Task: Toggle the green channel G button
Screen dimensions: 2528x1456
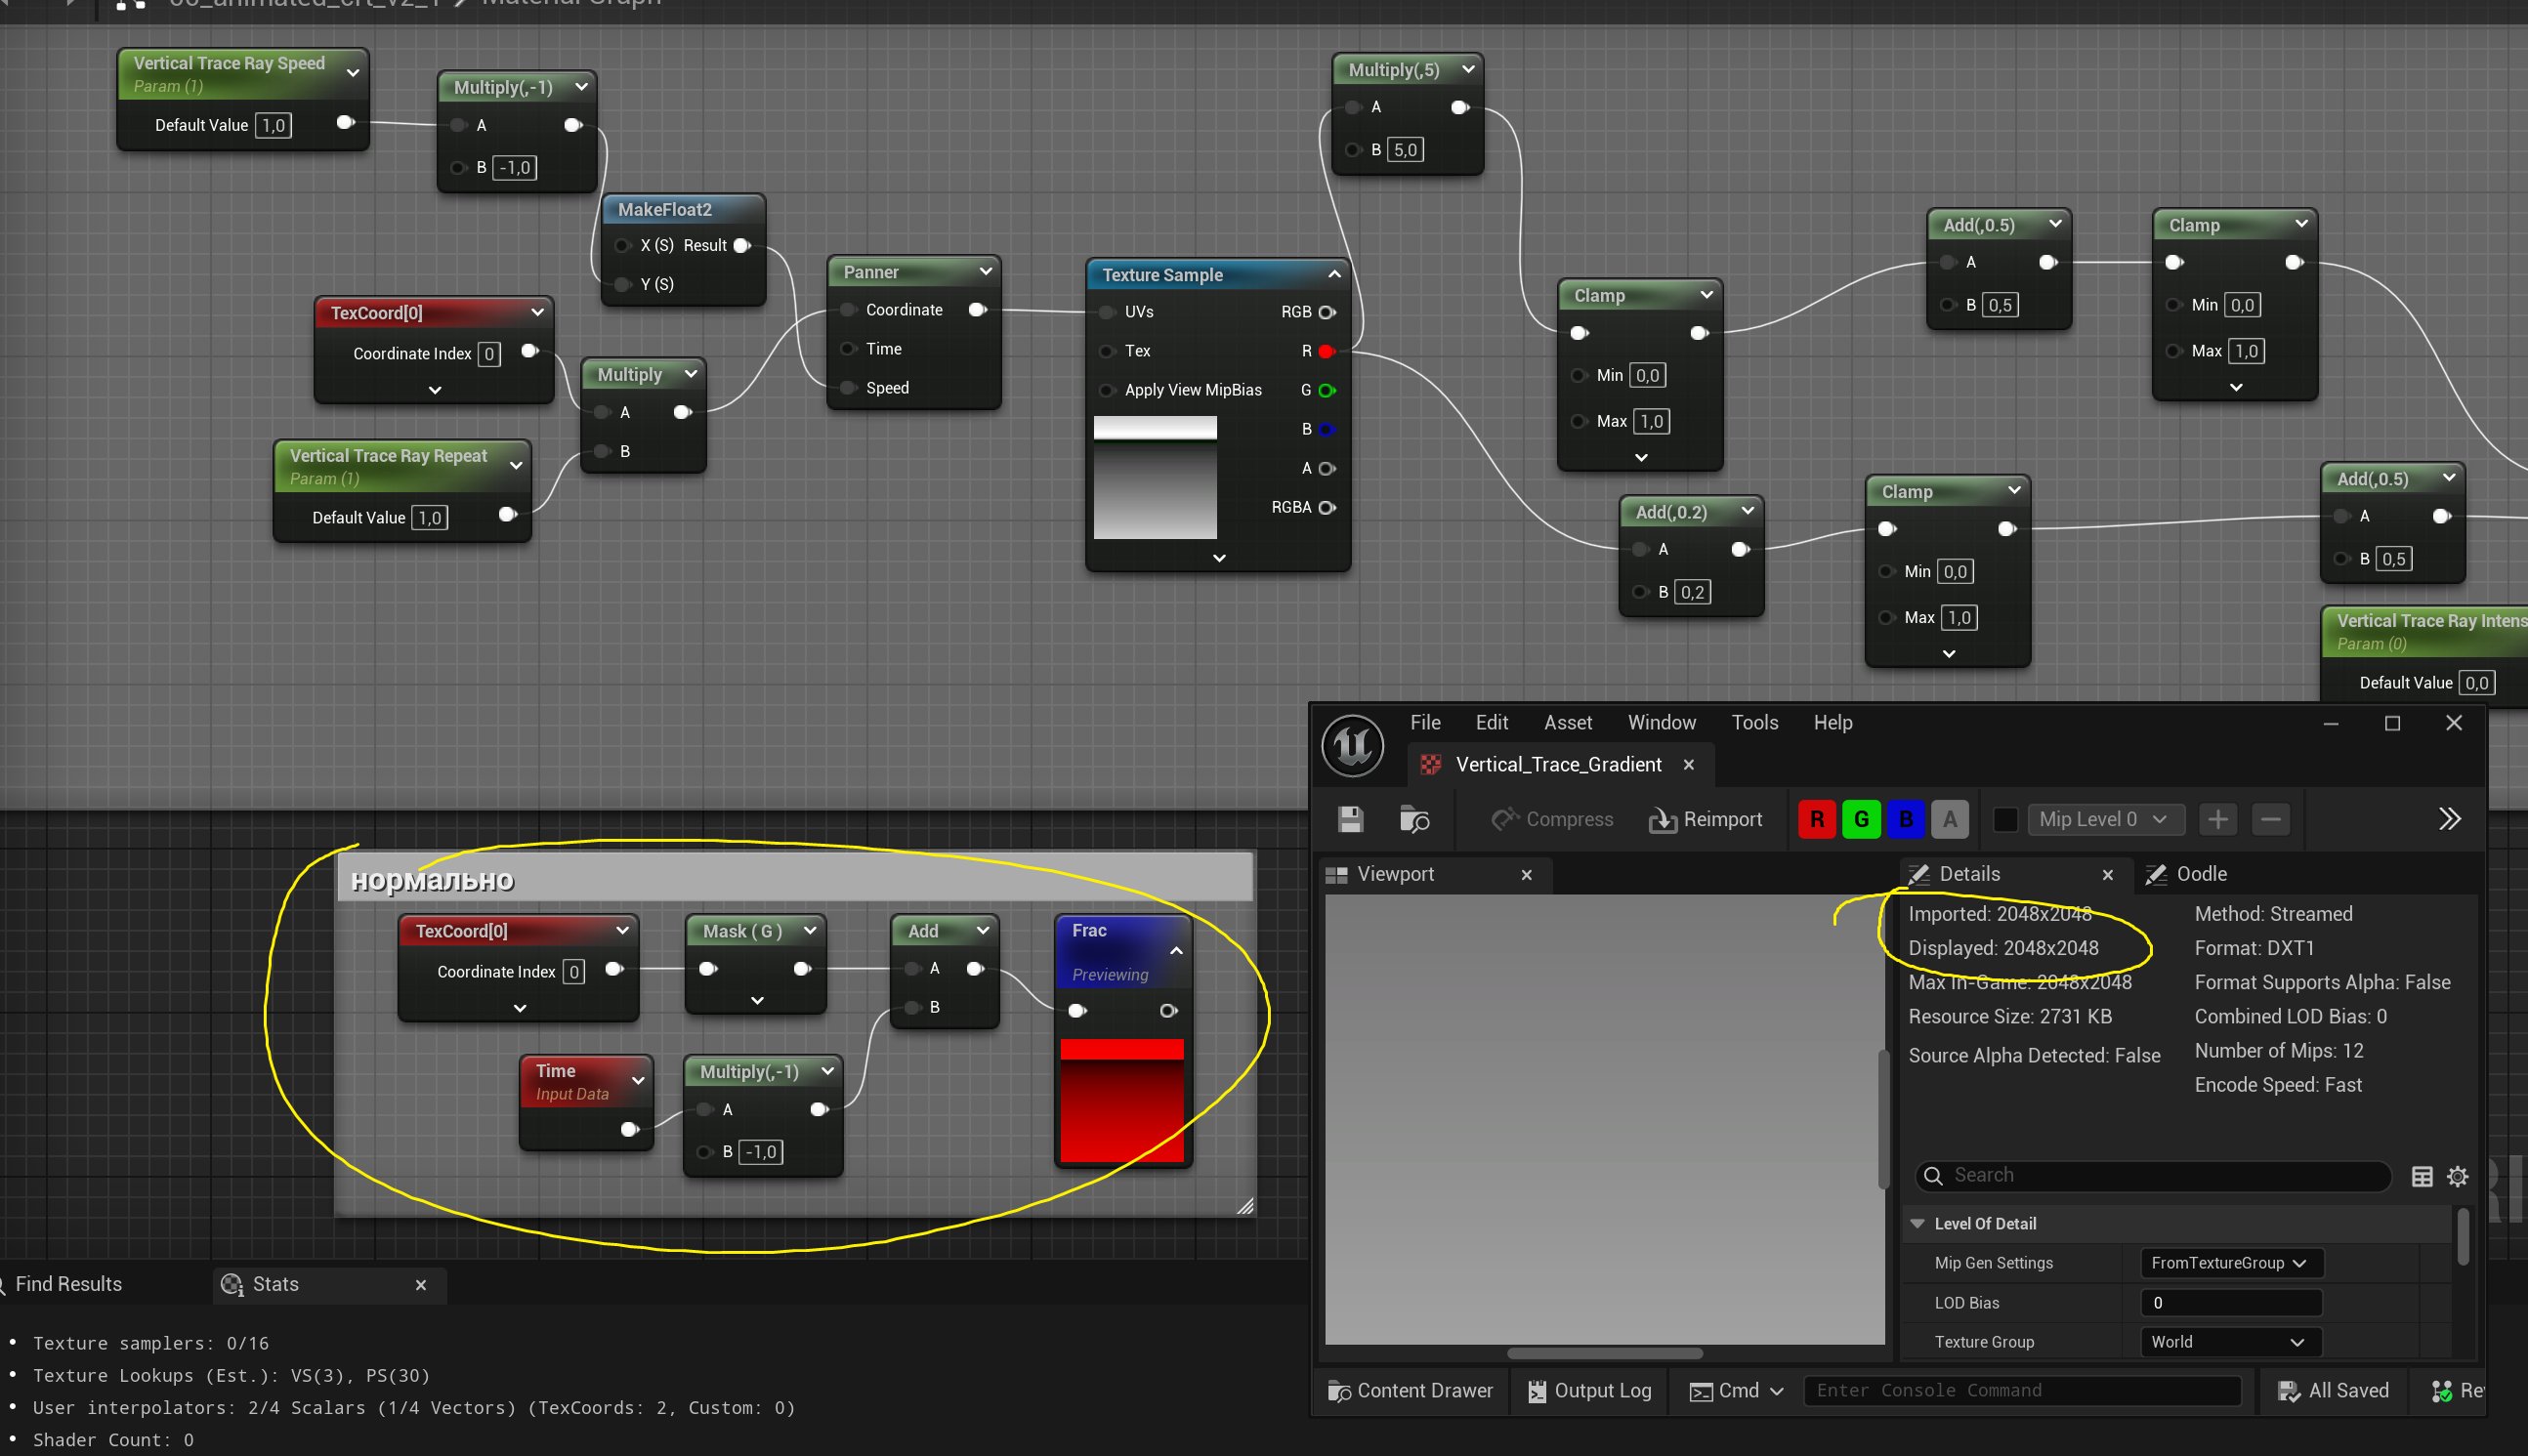Action: tap(1860, 819)
